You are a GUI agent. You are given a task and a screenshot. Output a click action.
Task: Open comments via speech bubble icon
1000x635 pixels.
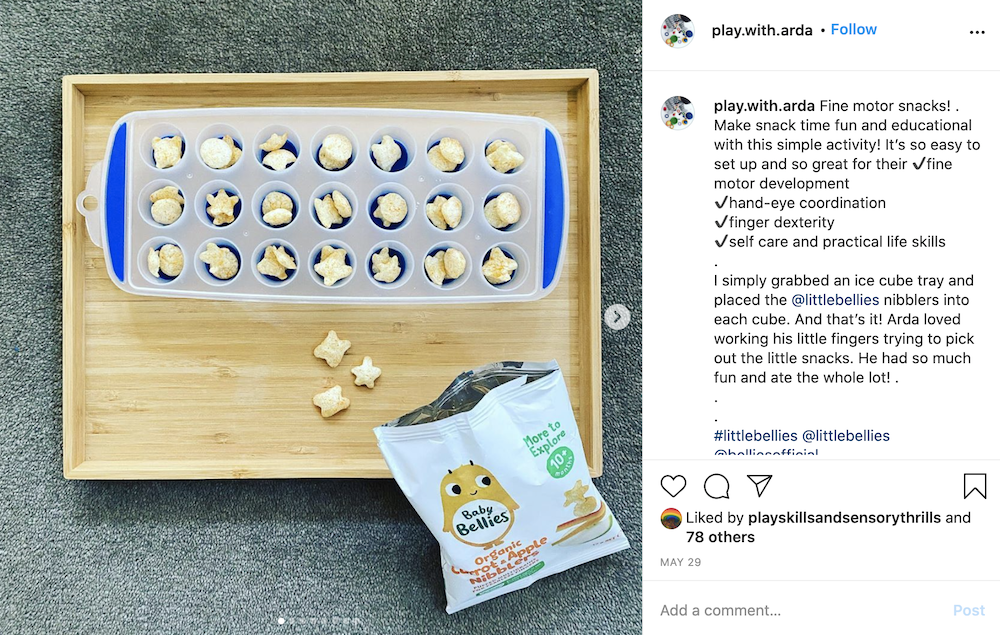click(x=716, y=486)
